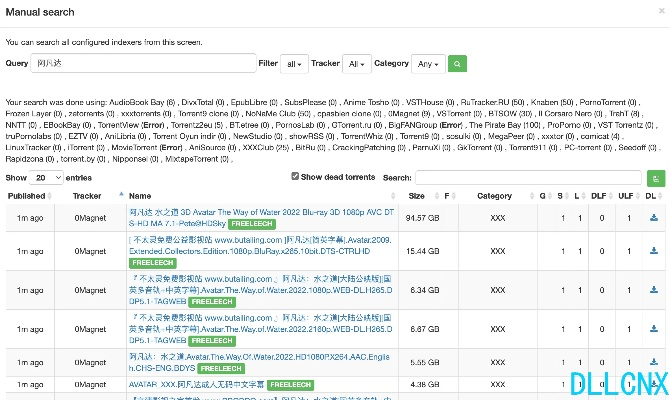
Task: Sort by the Name column header
Action: tap(140, 196)
